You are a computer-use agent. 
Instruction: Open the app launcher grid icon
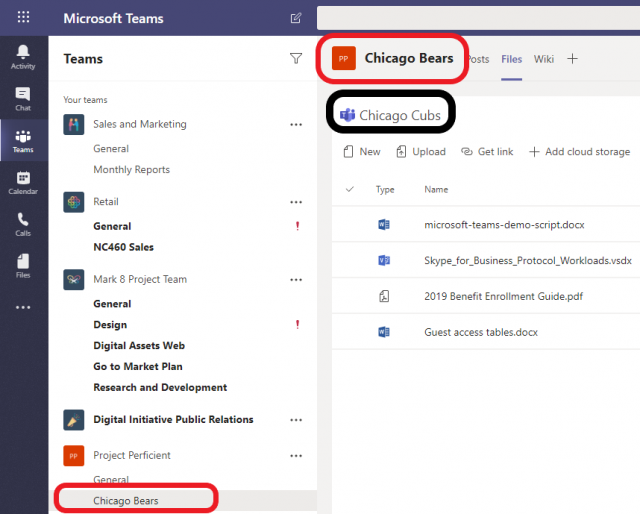coord(23,17)
